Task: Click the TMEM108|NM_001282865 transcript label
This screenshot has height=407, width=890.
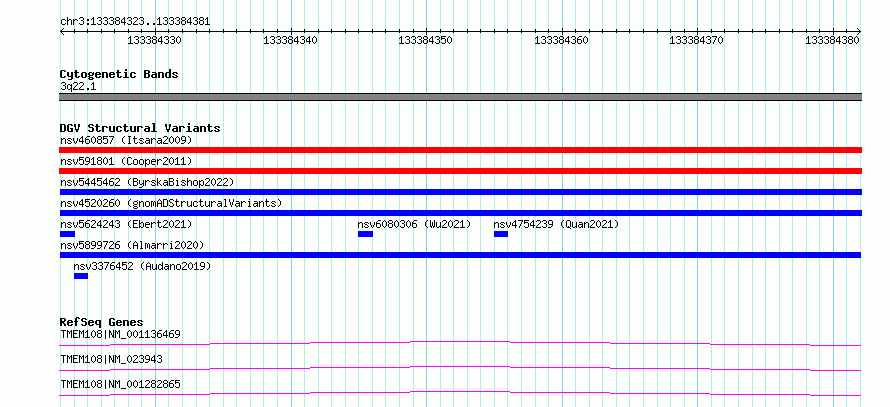Action: 120,384
